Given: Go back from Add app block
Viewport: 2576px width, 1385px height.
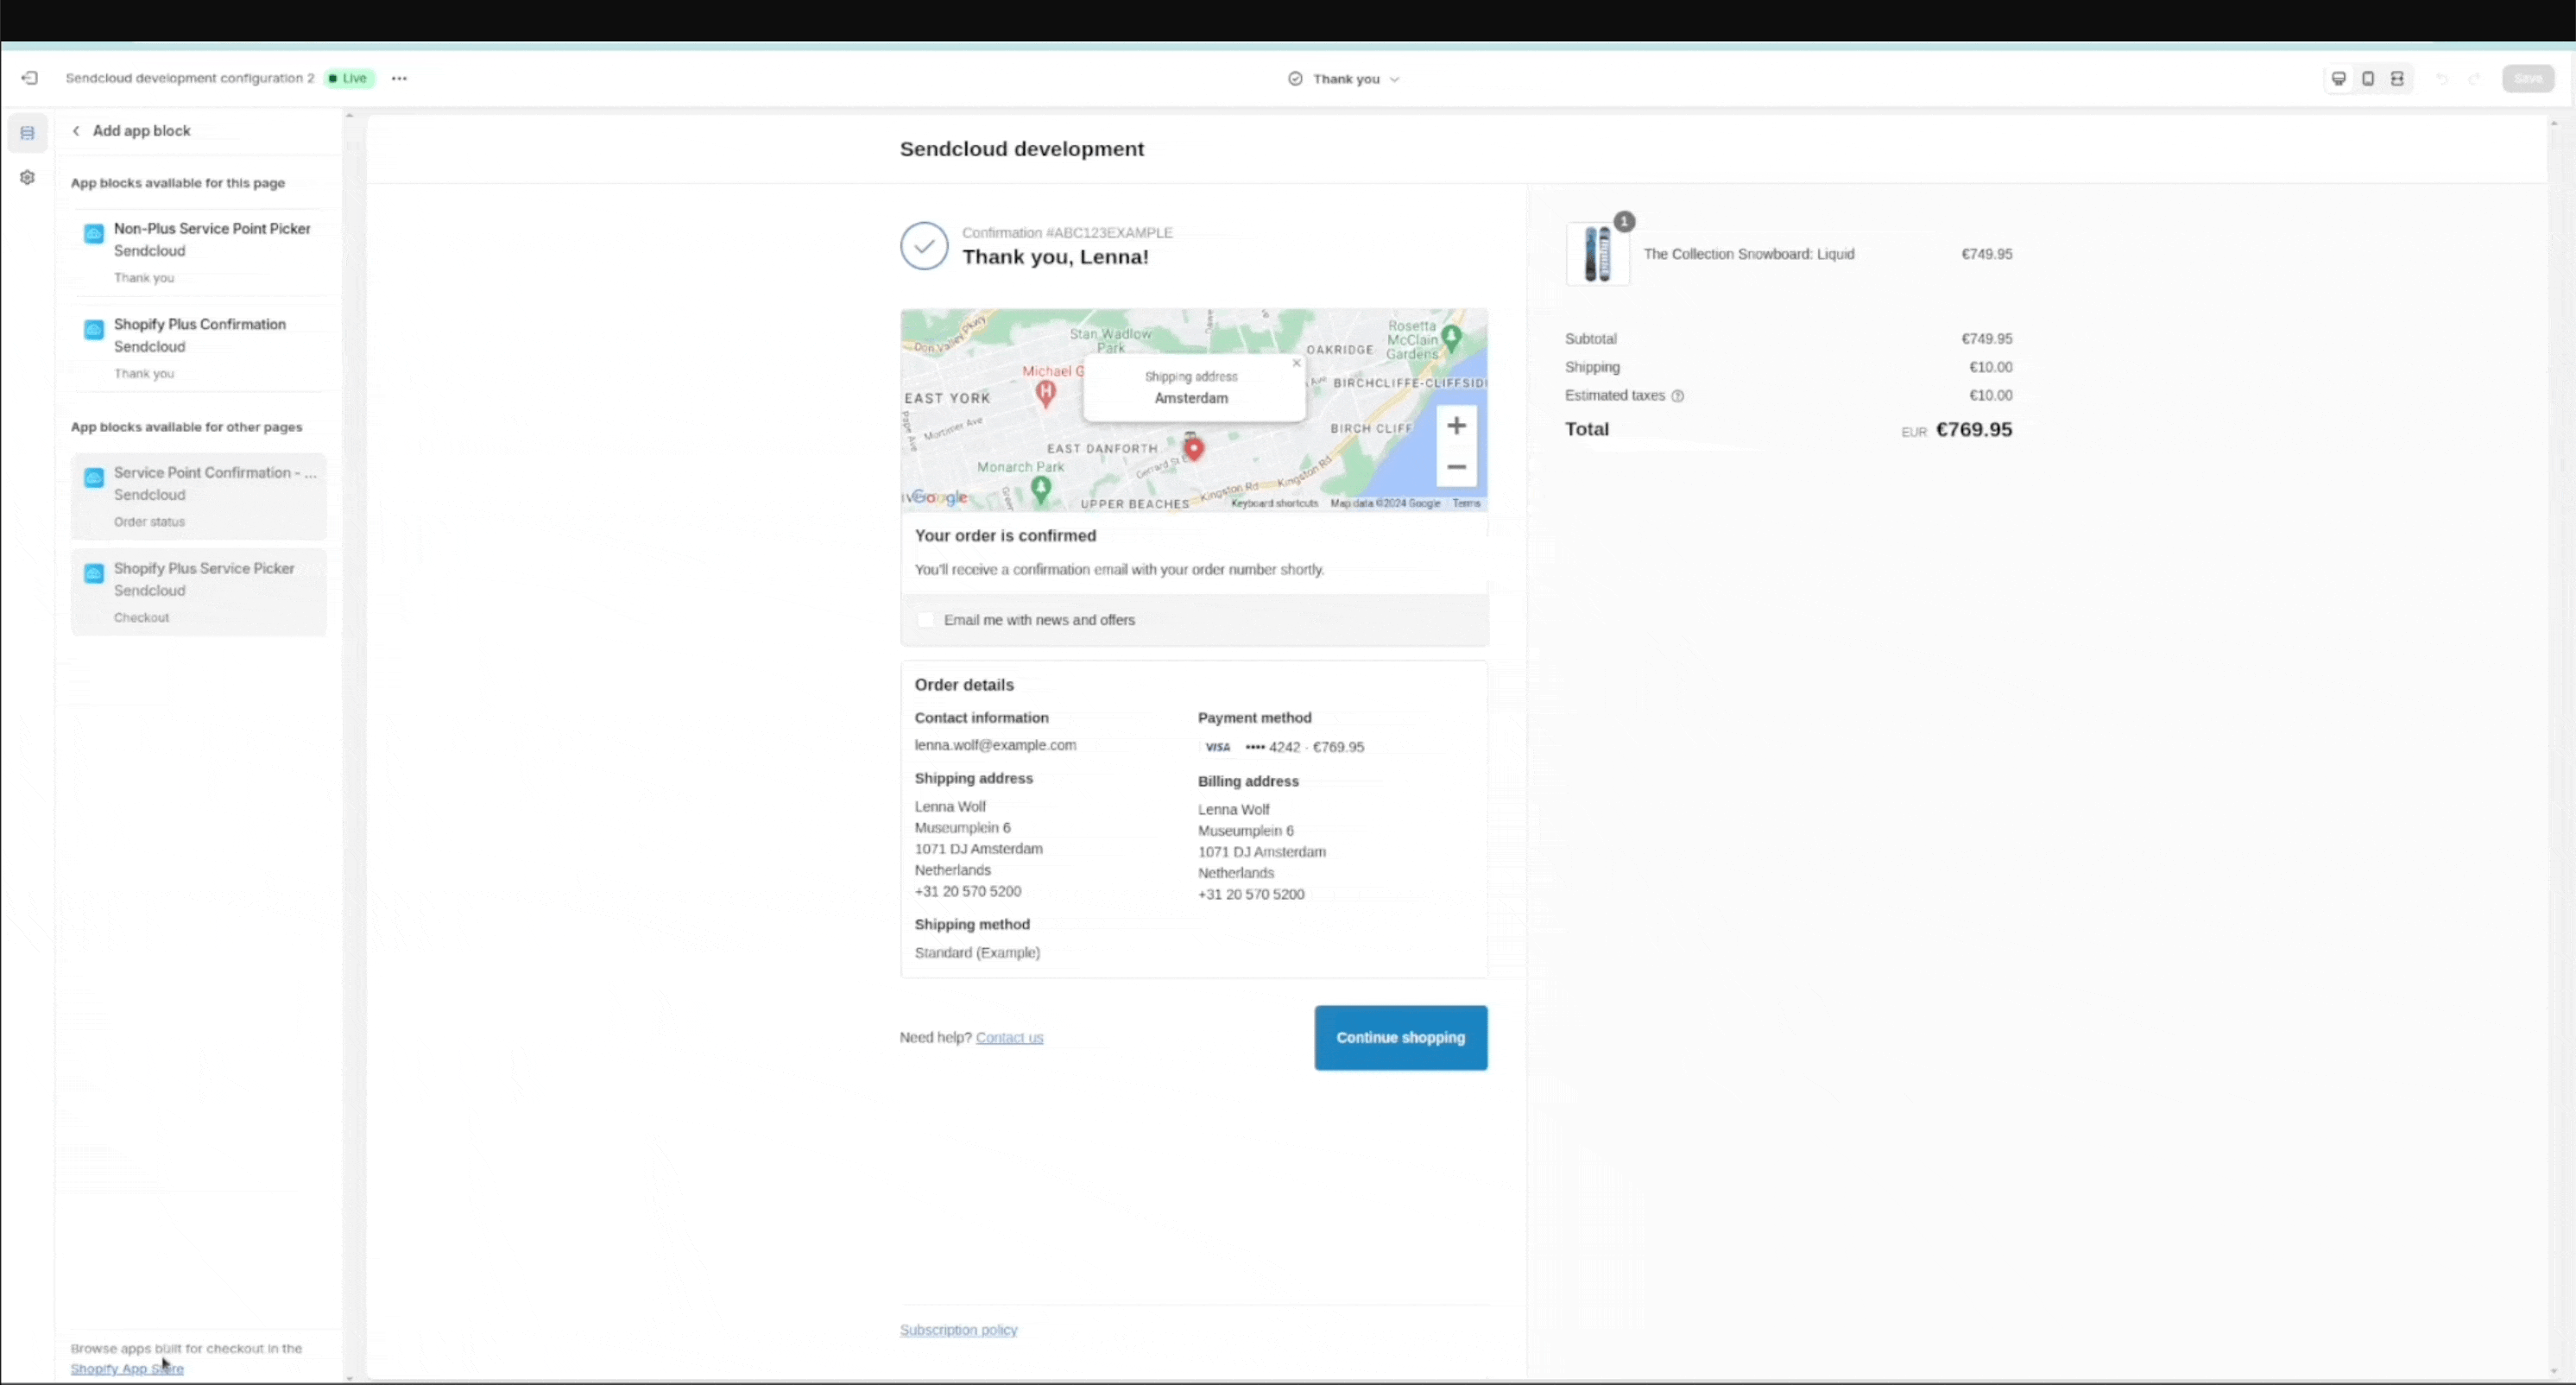Looking at the screenshot, I should [x=76, y=130].
